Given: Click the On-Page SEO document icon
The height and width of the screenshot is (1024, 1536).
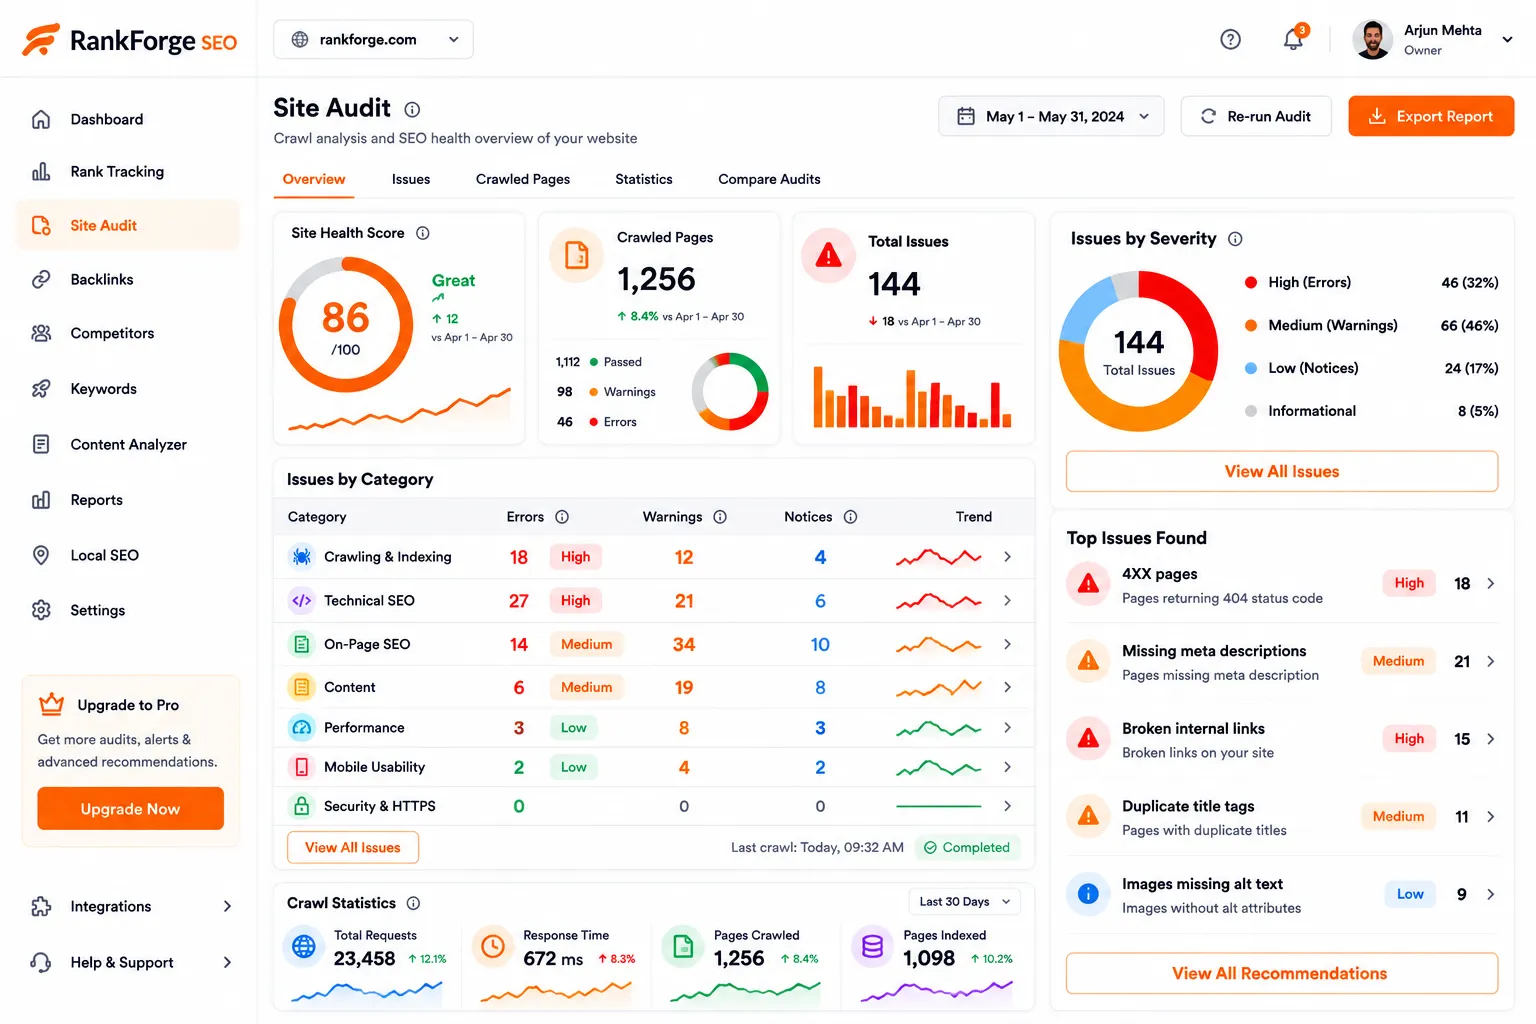Looking at the screenshot, I should 301,644.
